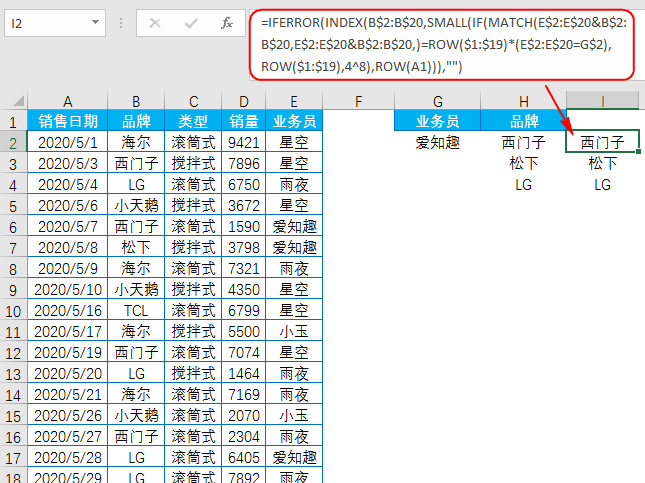Viewport: 645px width, 483px height.
Task: Click header cell 销量
Action: [x=244, y=121]
